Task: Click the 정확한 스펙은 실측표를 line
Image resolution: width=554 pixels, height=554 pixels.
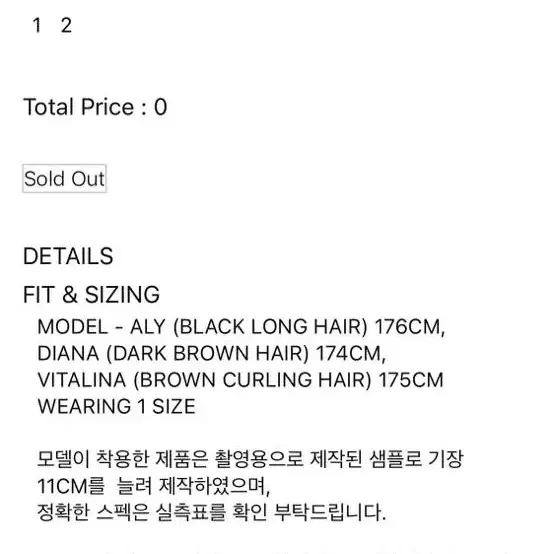Action: click(x=211, y=512)
